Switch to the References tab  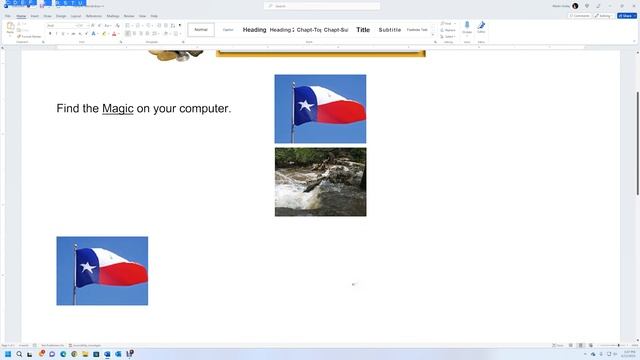[x=93, y=16]
